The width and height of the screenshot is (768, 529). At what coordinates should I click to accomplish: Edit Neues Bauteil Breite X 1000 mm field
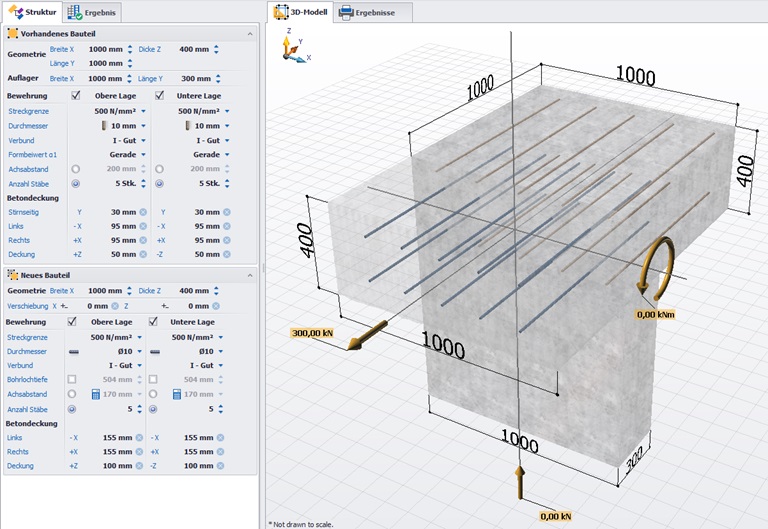click(105, 290)
